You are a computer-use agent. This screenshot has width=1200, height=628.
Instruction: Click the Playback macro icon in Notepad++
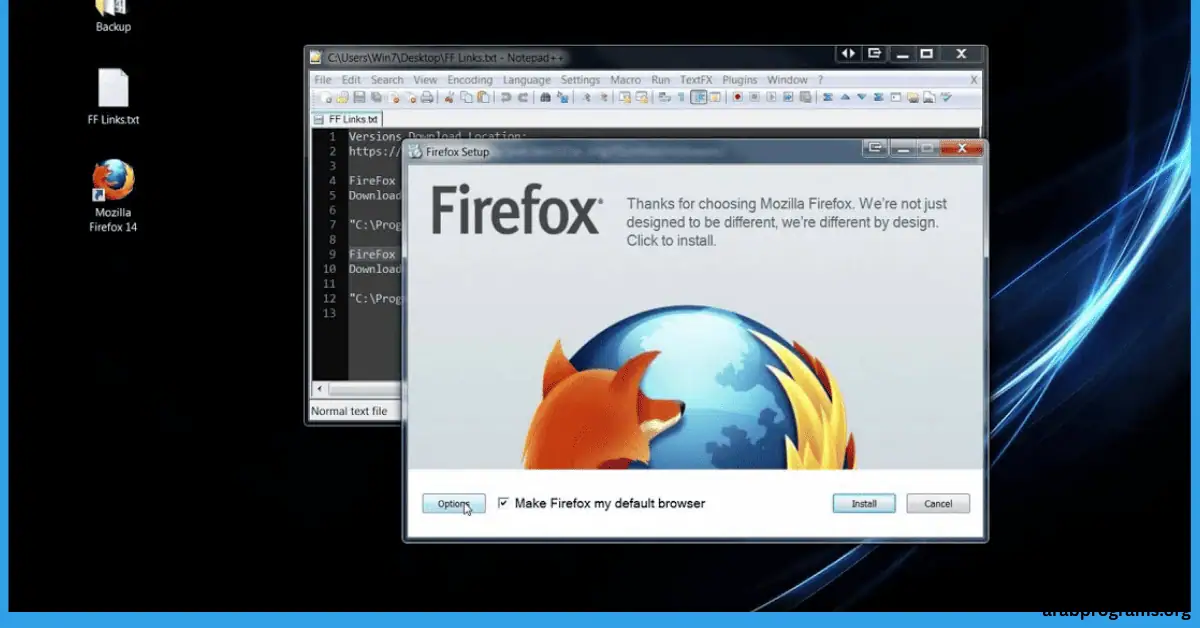click(771, 97)
